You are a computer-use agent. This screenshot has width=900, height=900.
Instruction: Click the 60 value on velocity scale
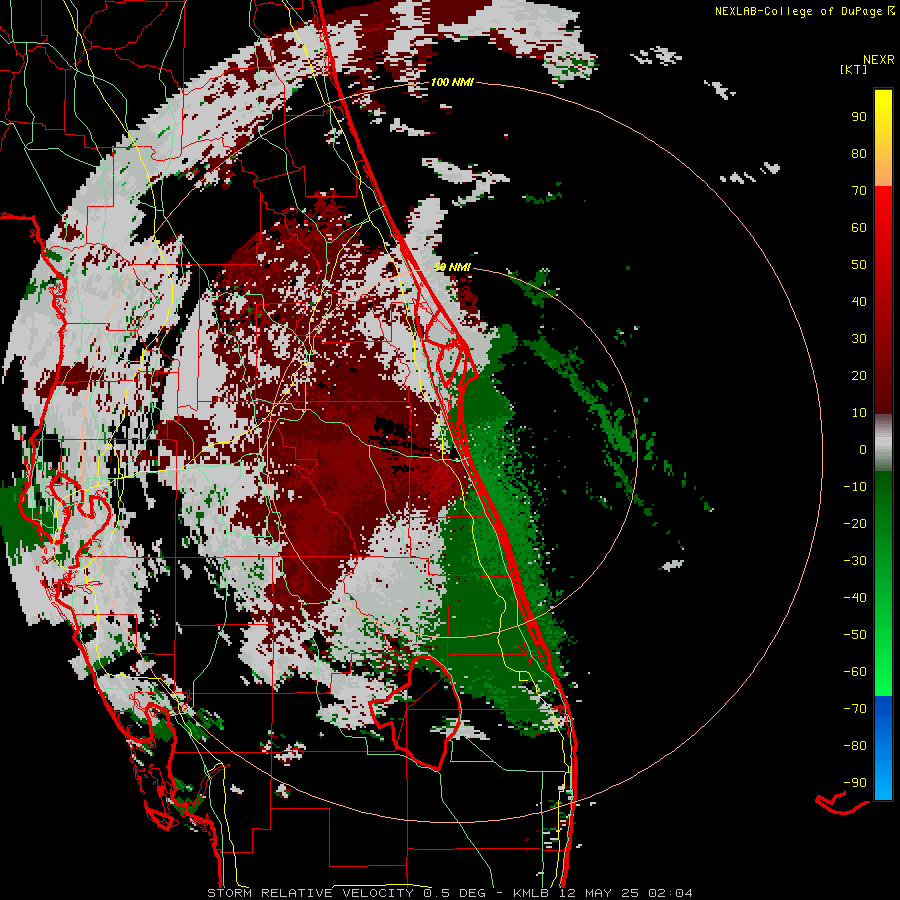[859, 227]
